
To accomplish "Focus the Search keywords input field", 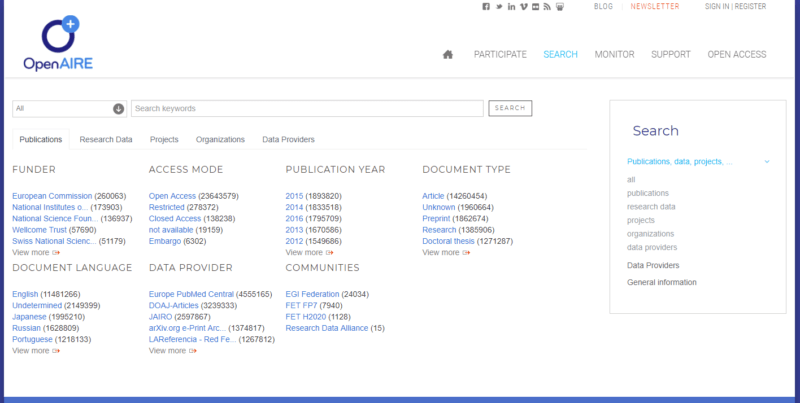I will [x=307, y=109].
